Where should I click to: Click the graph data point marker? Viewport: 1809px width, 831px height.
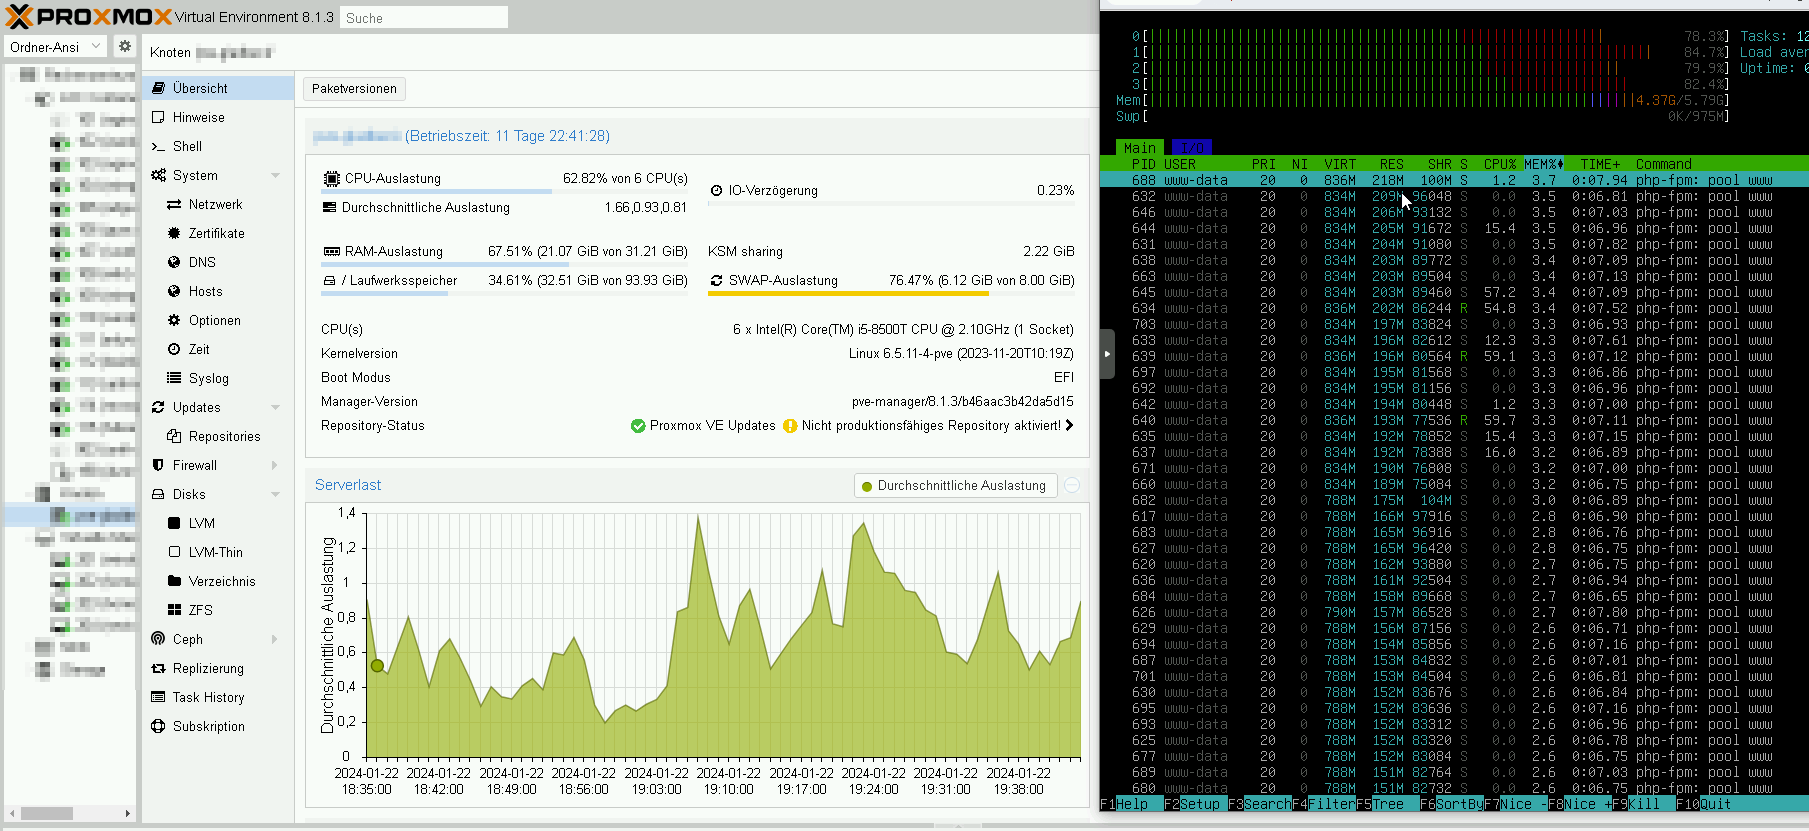(377, 665)
